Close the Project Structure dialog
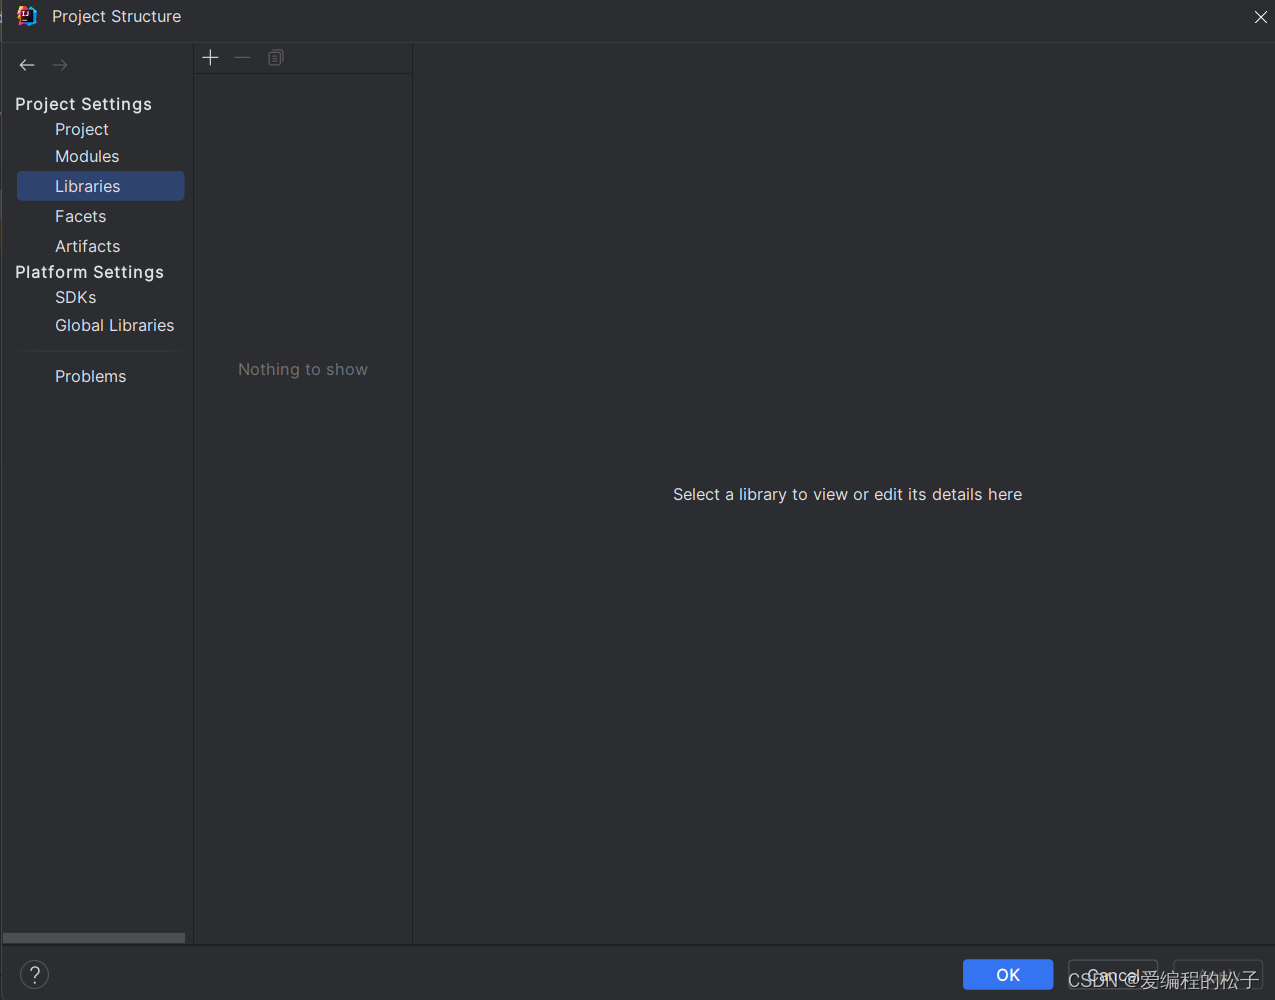The height and width of the screenshot is (1000, 1275). (x=1260, y=17)
